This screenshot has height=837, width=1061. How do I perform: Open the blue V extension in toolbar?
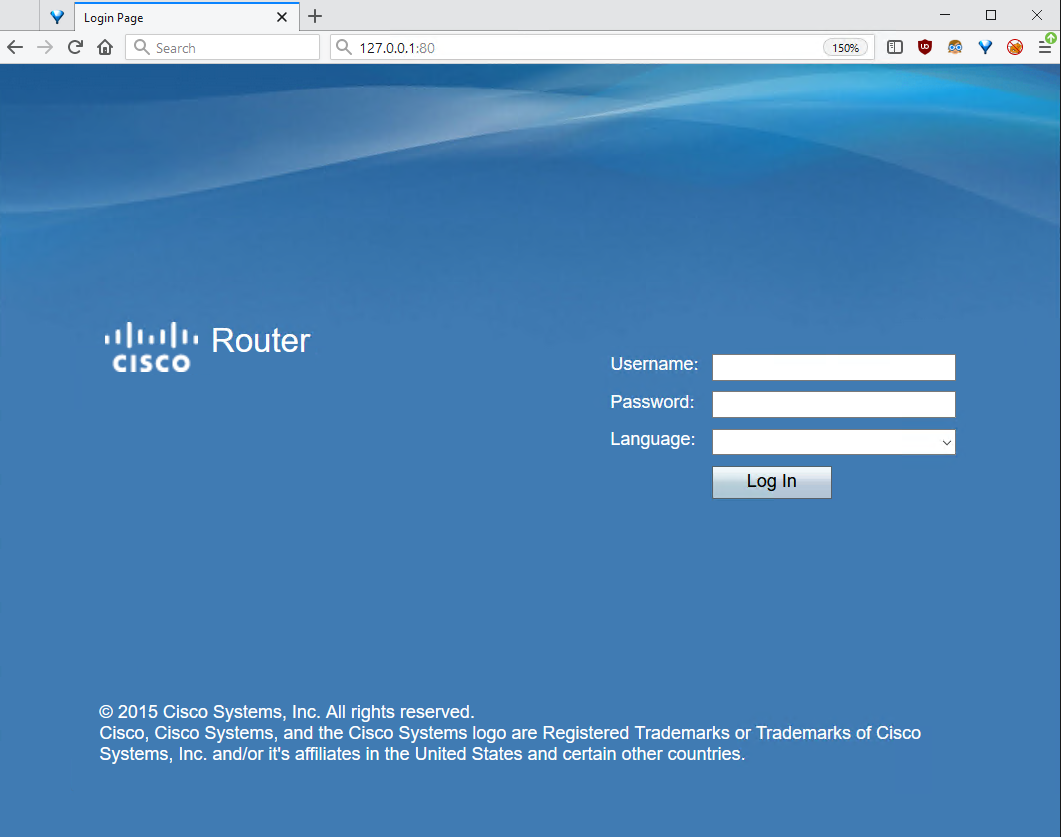(x=985, y=47)
